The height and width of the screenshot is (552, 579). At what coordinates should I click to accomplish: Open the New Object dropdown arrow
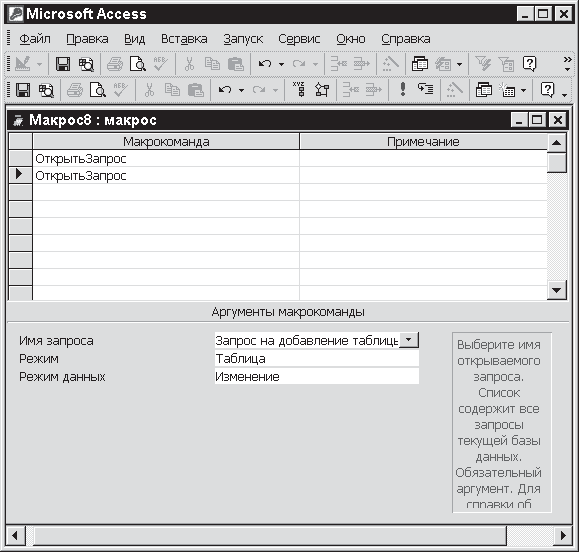point(523,90)
